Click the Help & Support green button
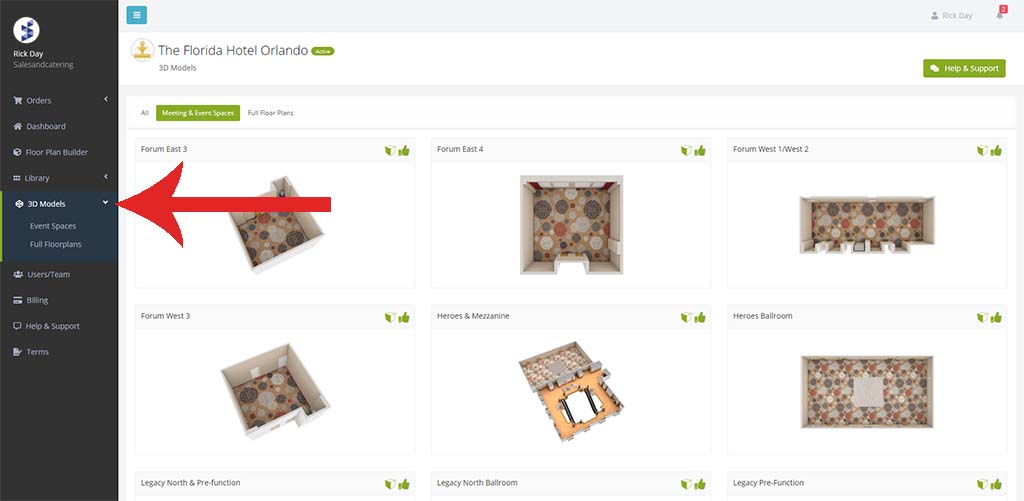Screen dimensions: 1024x501 click(964, 68)
